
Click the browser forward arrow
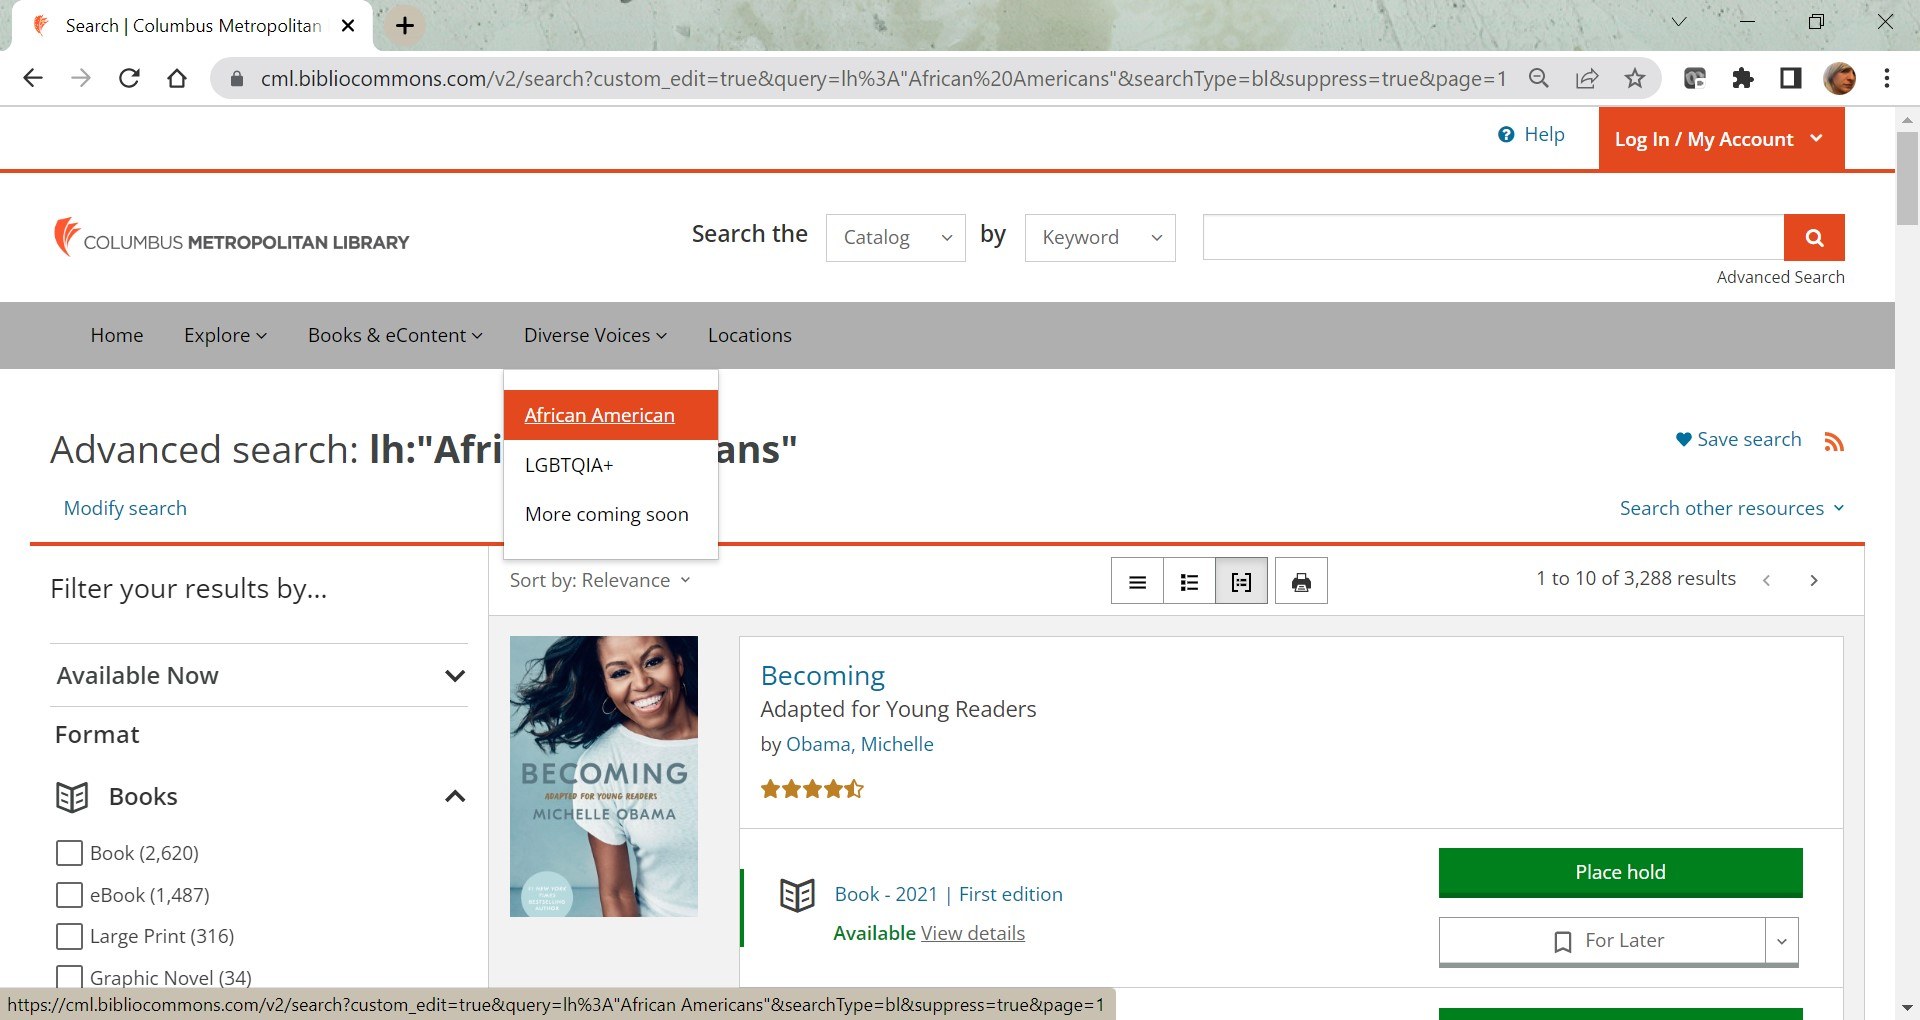tap(81, 78)
